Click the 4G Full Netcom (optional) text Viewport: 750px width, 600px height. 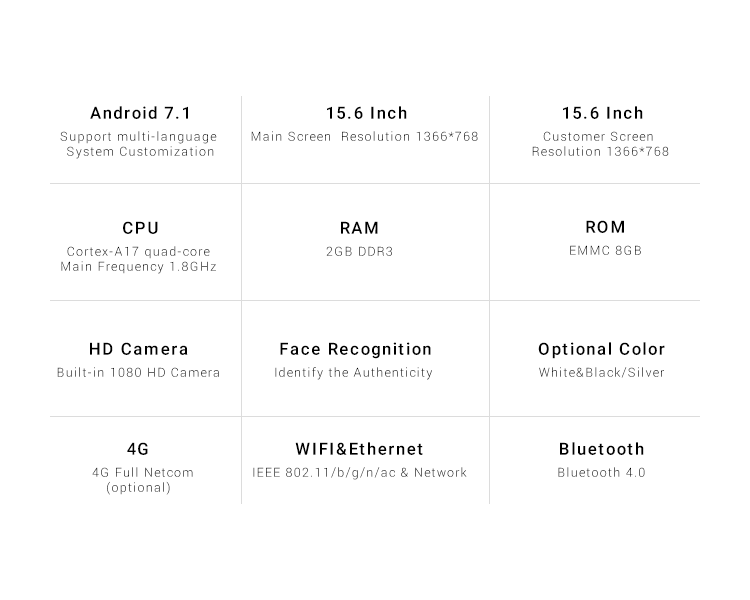tap(143, 480)
